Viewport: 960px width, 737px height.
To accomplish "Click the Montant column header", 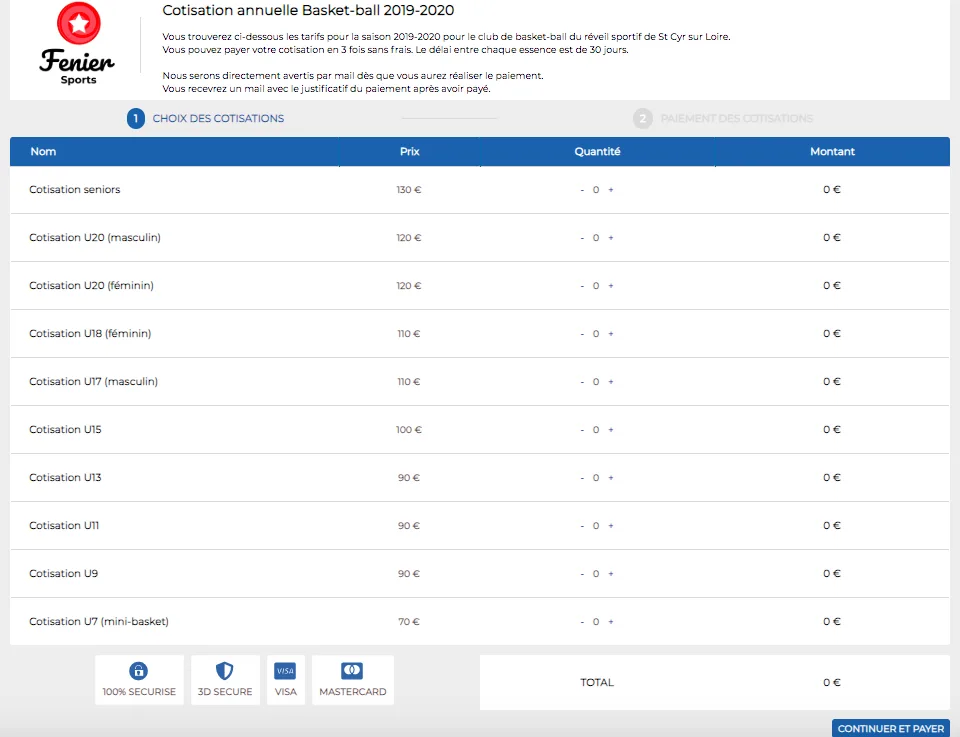I will pos(832,151).
